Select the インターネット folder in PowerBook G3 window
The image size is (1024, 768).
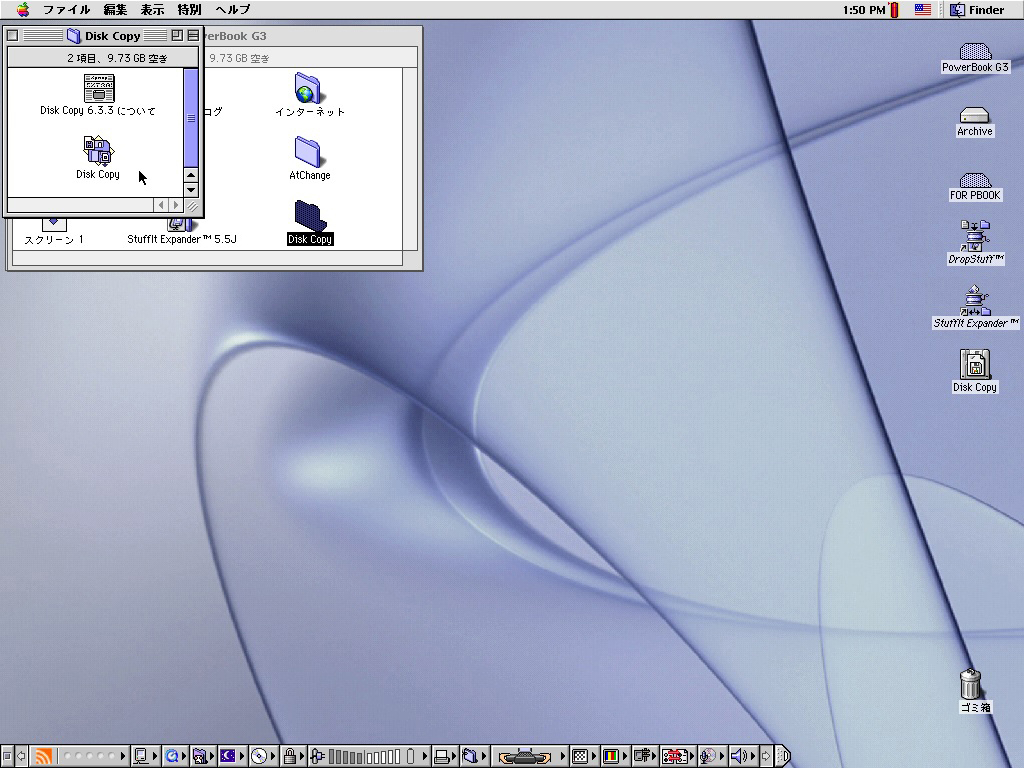(308, 88)
